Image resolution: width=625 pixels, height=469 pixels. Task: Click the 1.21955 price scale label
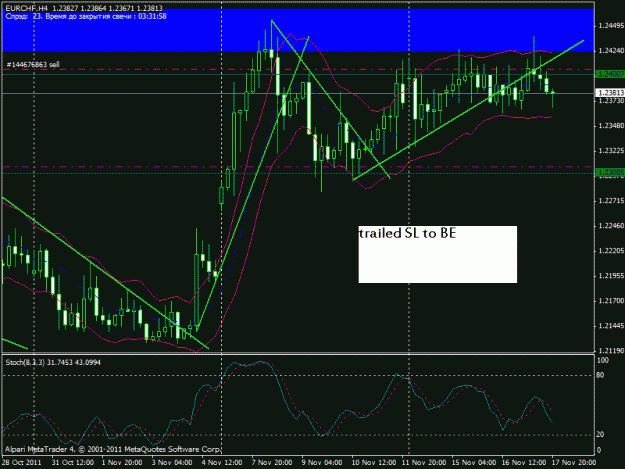click(611, 276)
